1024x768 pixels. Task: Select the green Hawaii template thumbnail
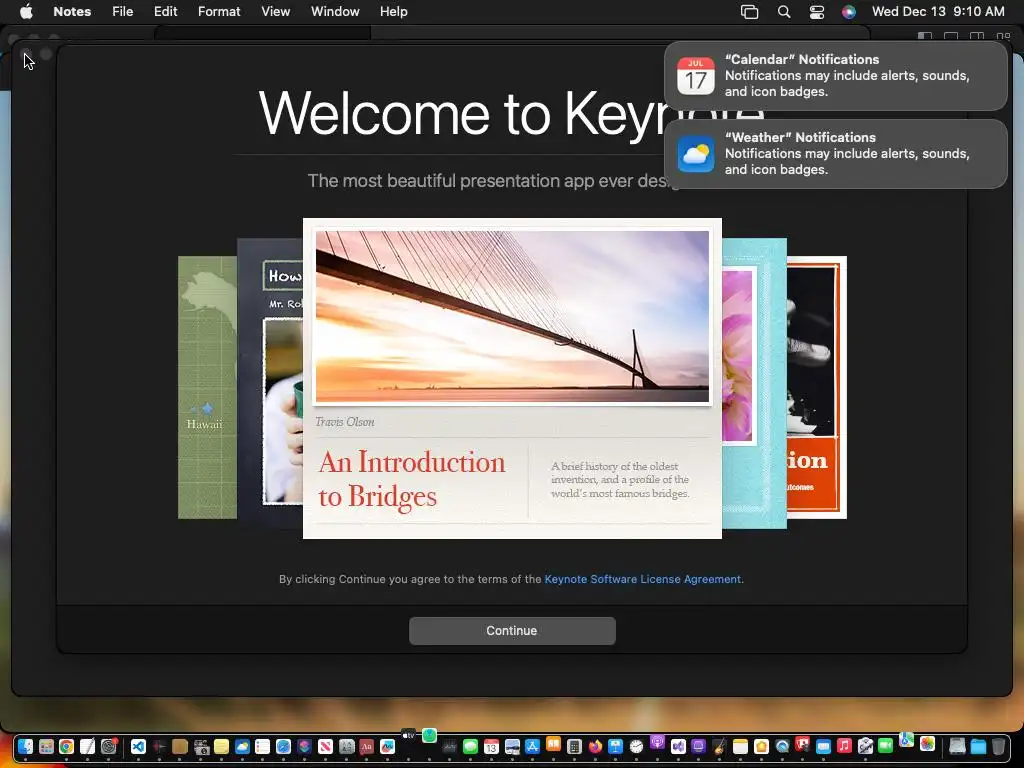(x=207, y=388)
